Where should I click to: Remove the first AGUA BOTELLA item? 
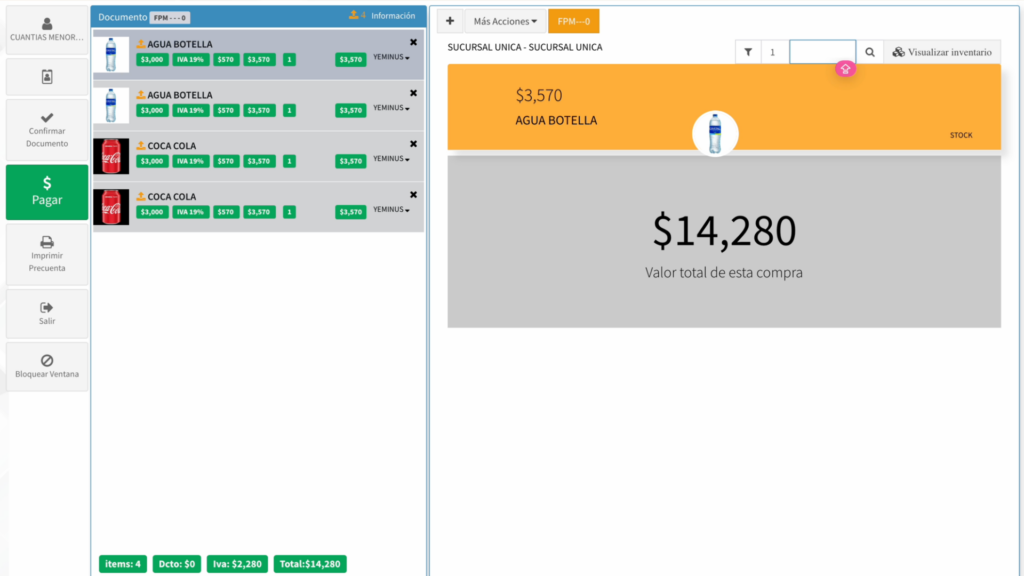413,42
